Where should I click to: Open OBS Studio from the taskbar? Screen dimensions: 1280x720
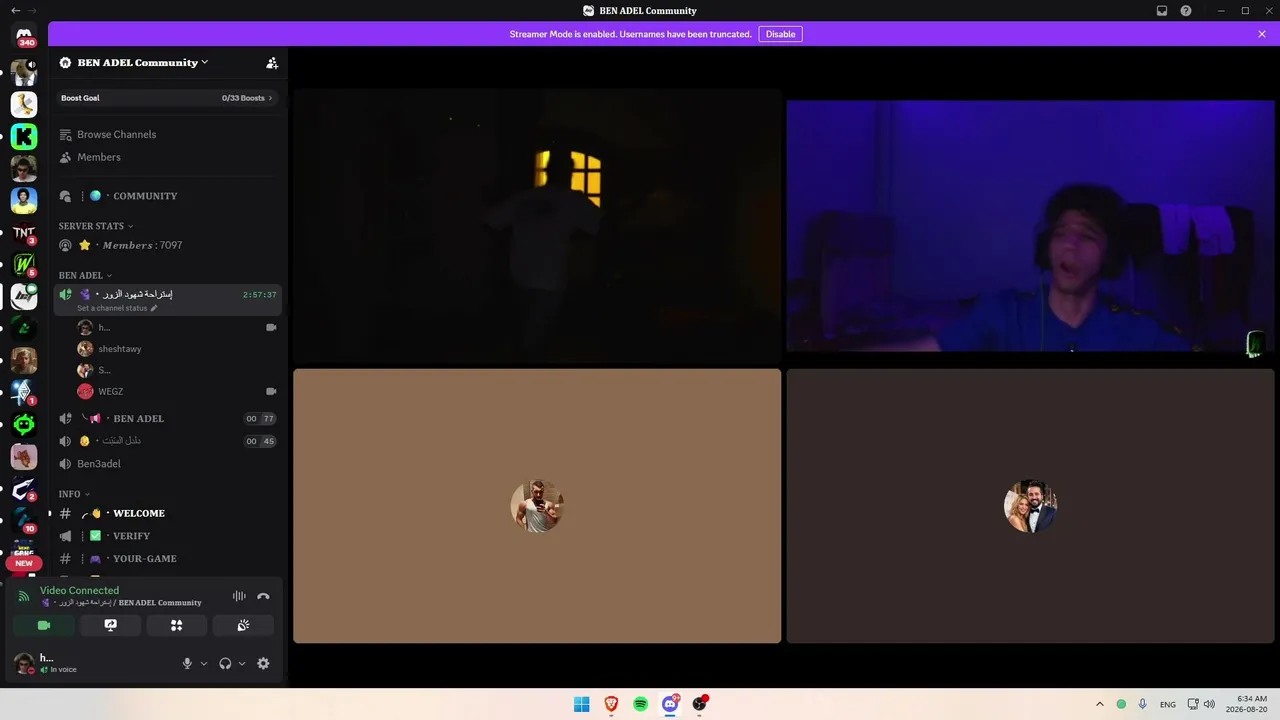click(700, 704)
